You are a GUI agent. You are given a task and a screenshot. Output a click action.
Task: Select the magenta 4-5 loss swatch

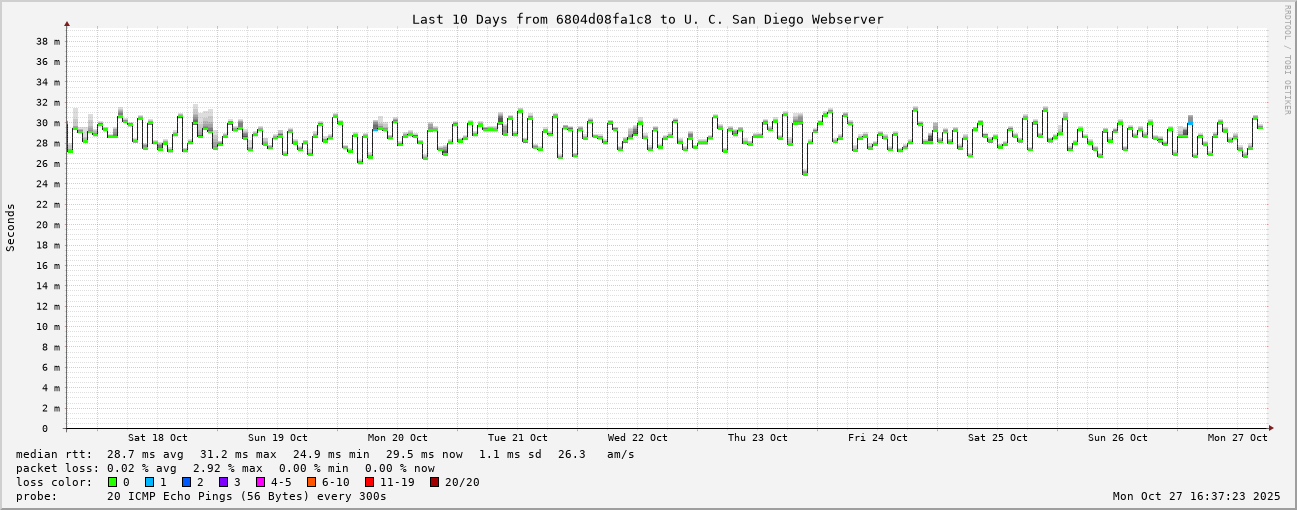point(260,482)
